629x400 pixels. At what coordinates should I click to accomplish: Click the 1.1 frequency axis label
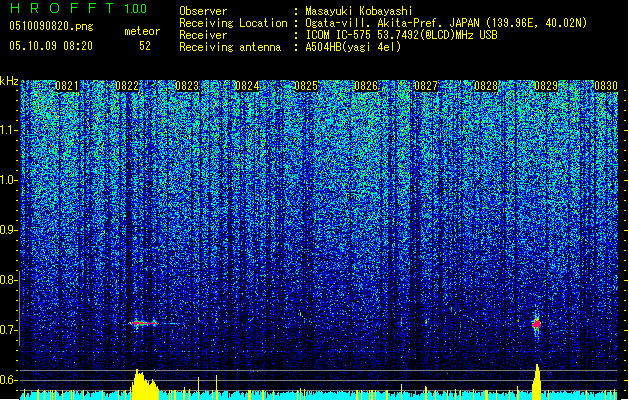click(x=8, y=130)
